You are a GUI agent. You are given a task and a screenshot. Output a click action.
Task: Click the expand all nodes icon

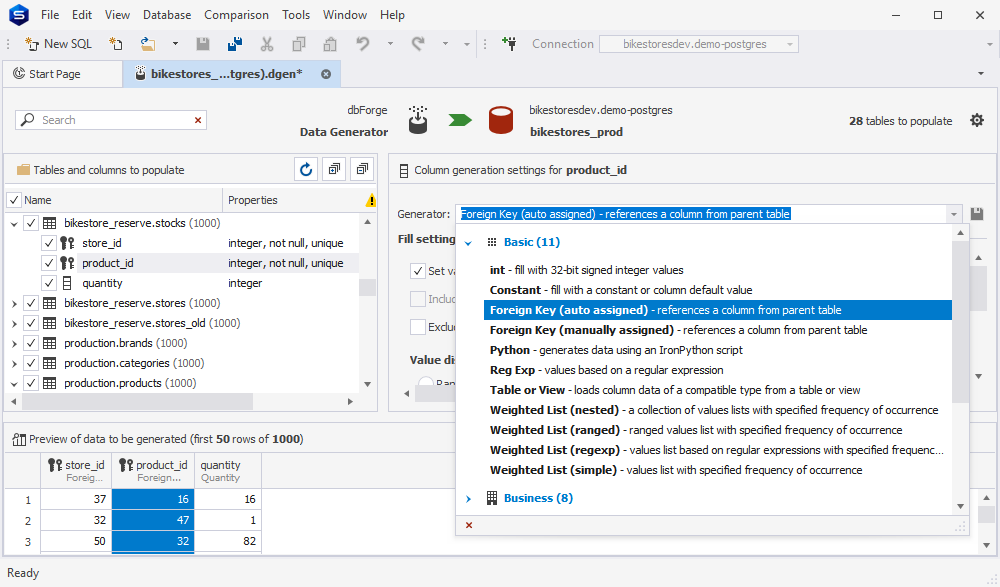(334, 170)
